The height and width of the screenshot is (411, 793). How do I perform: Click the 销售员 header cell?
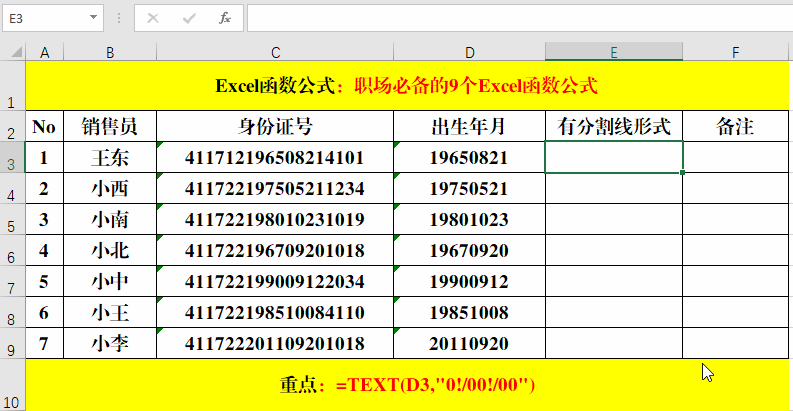110,126
